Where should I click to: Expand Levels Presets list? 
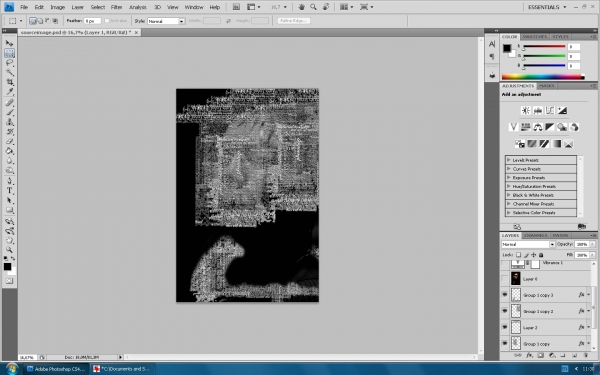509,160
